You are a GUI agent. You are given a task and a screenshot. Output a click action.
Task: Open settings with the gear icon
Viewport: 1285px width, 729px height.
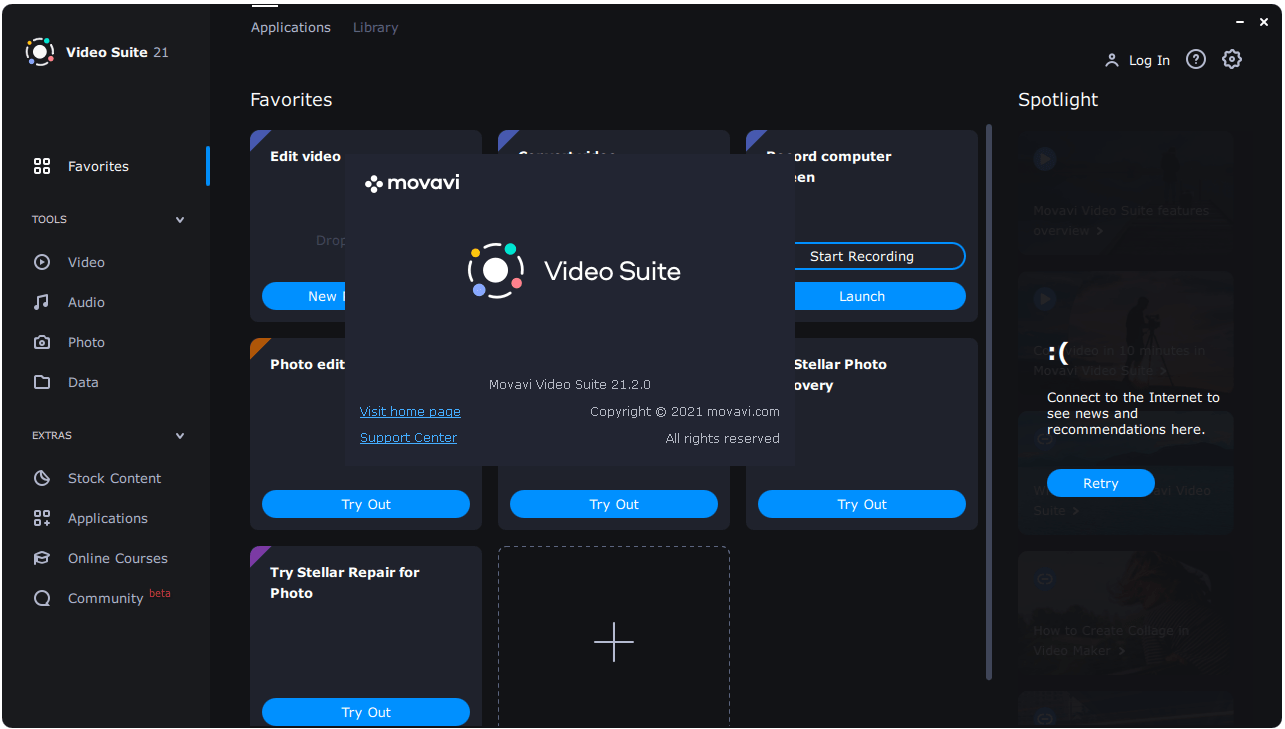1232,60
